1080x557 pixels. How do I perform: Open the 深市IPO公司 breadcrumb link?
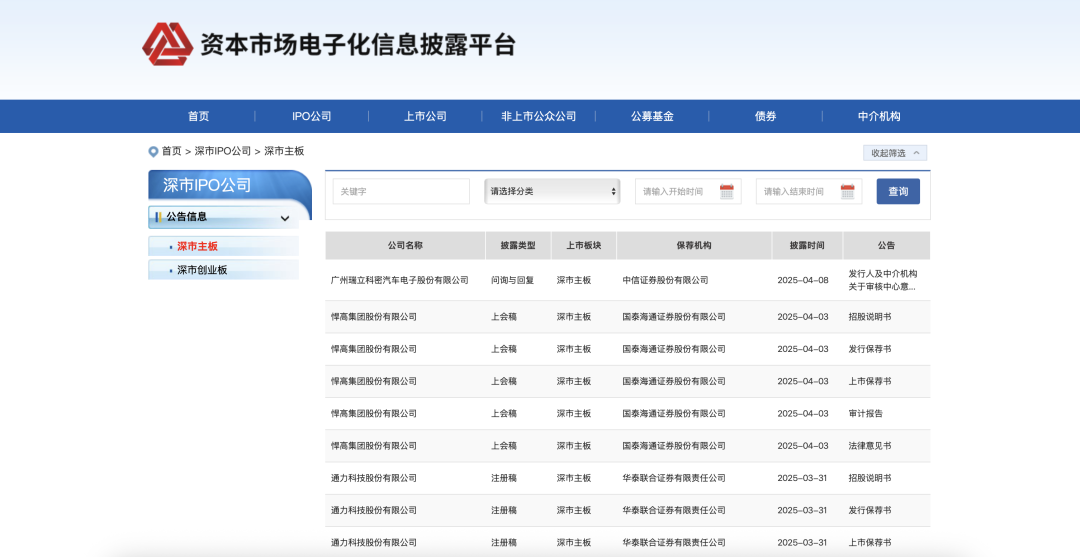pyautogui.click(x=222, y=151)
